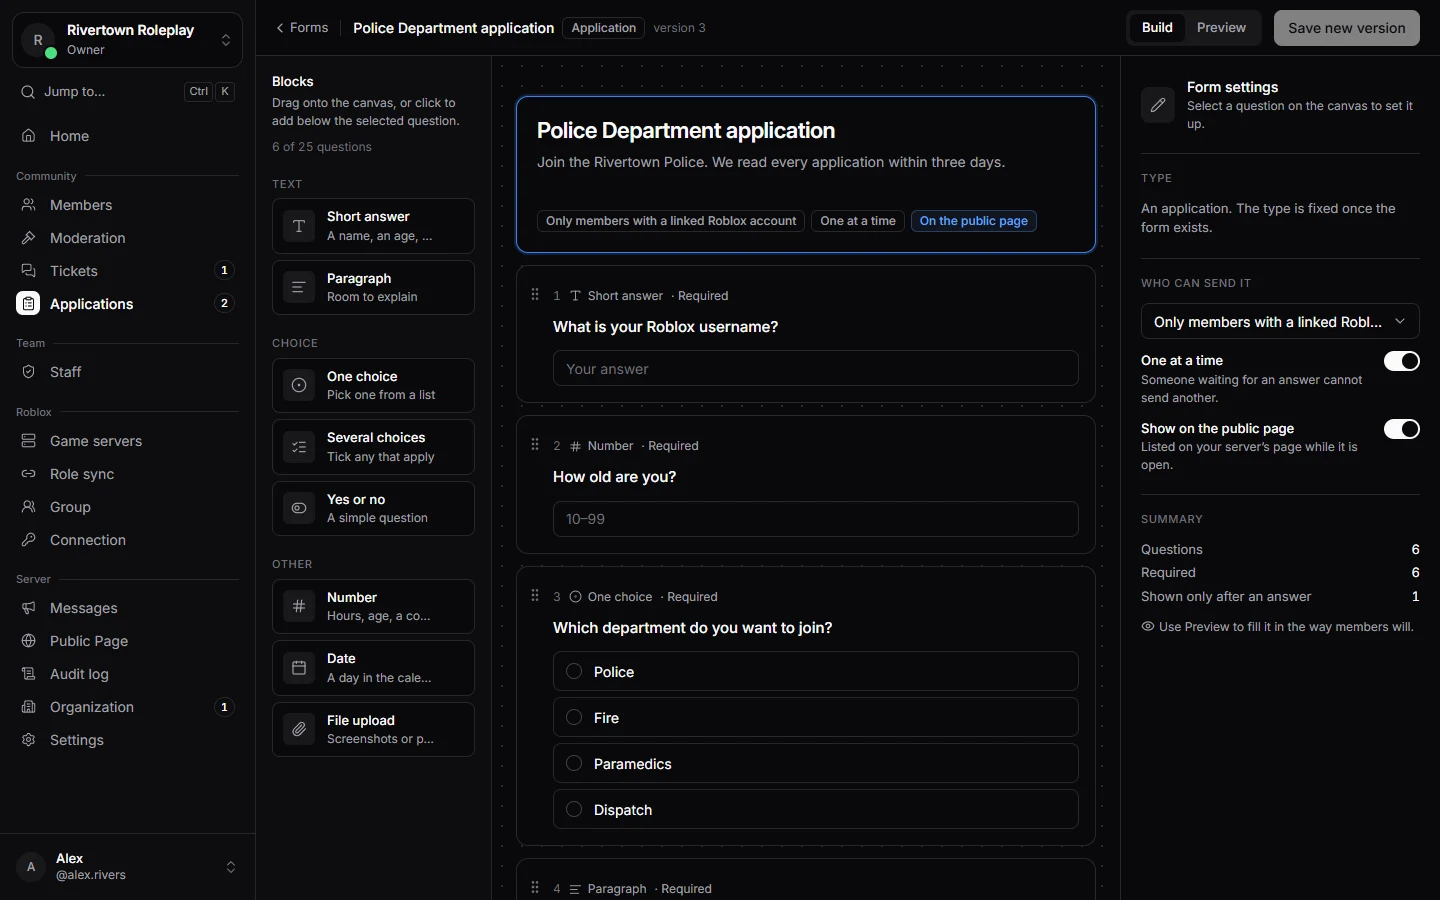Viewport: 1440px width, 900px height.
Task: Select the Fire radio option
Action: pyautogui.click(x=574, y=717)
